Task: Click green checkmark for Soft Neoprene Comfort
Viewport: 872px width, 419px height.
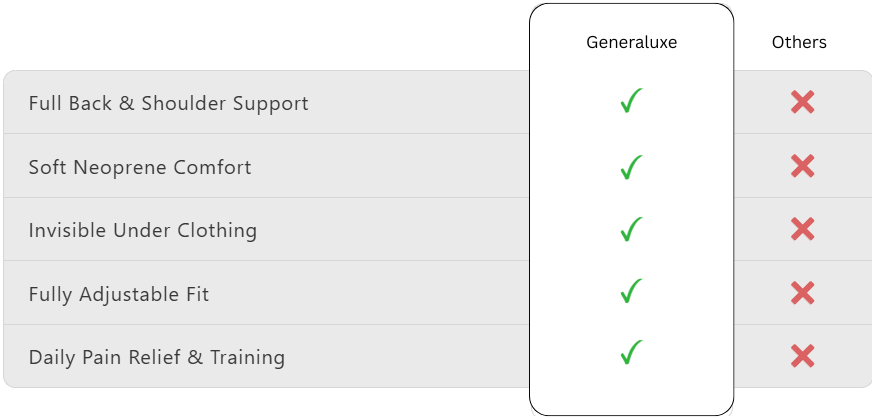Action: click(x=631, y=167)
